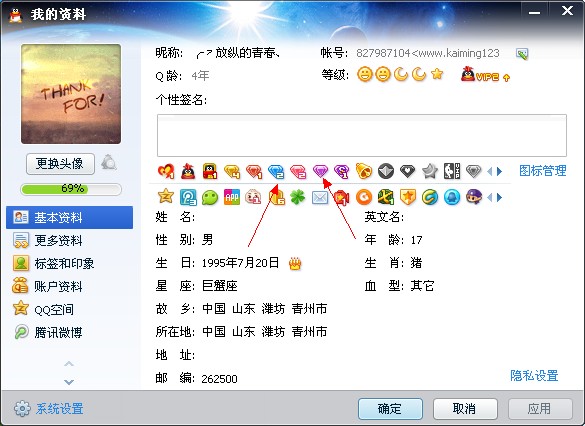
Task: Click the green four-leaf clover icon
Action: pos(297,197)
